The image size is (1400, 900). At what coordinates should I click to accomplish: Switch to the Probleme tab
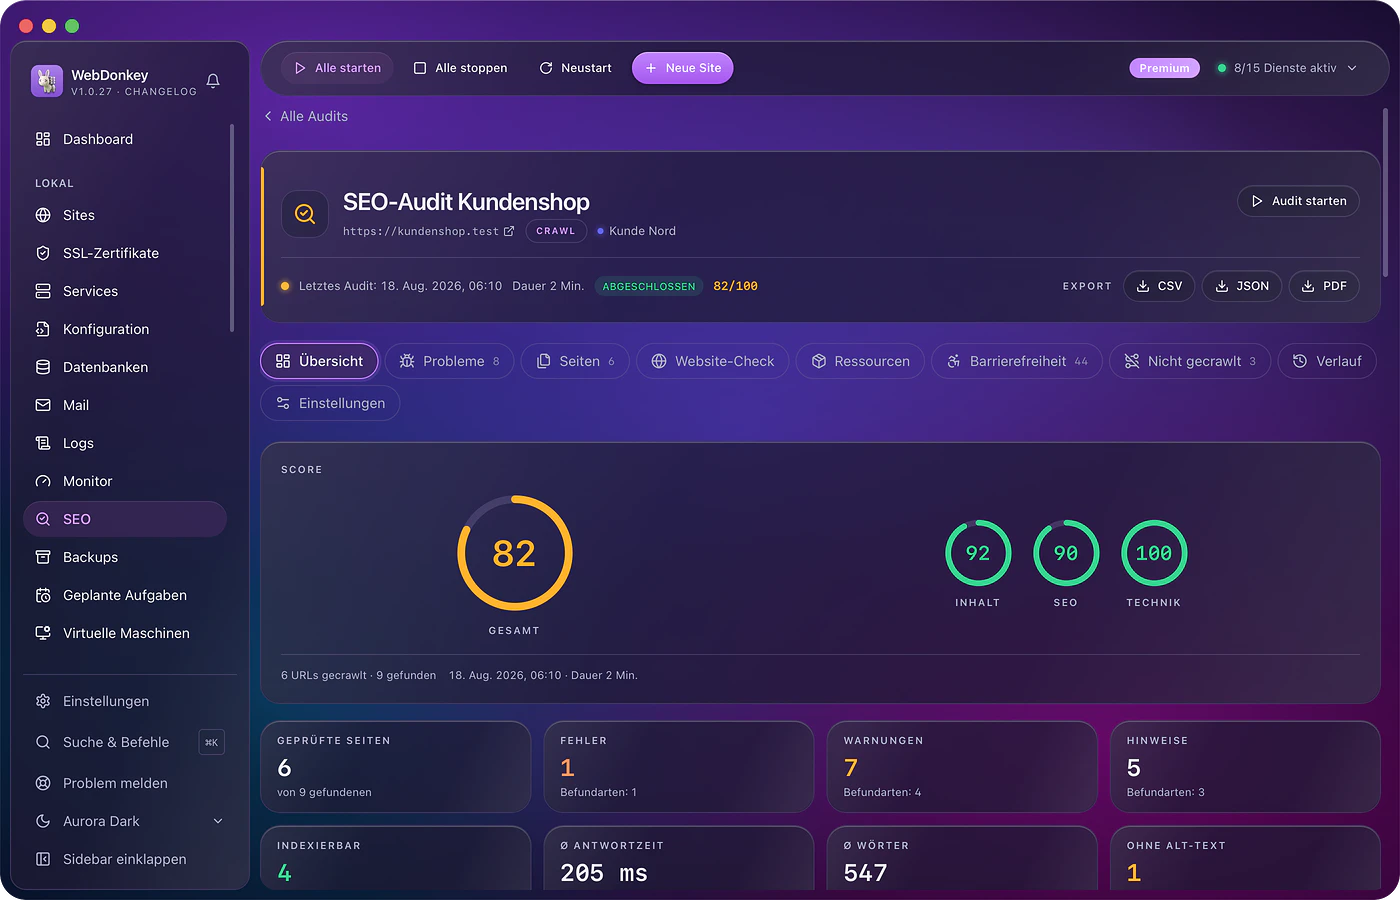[x=449, y=361]
